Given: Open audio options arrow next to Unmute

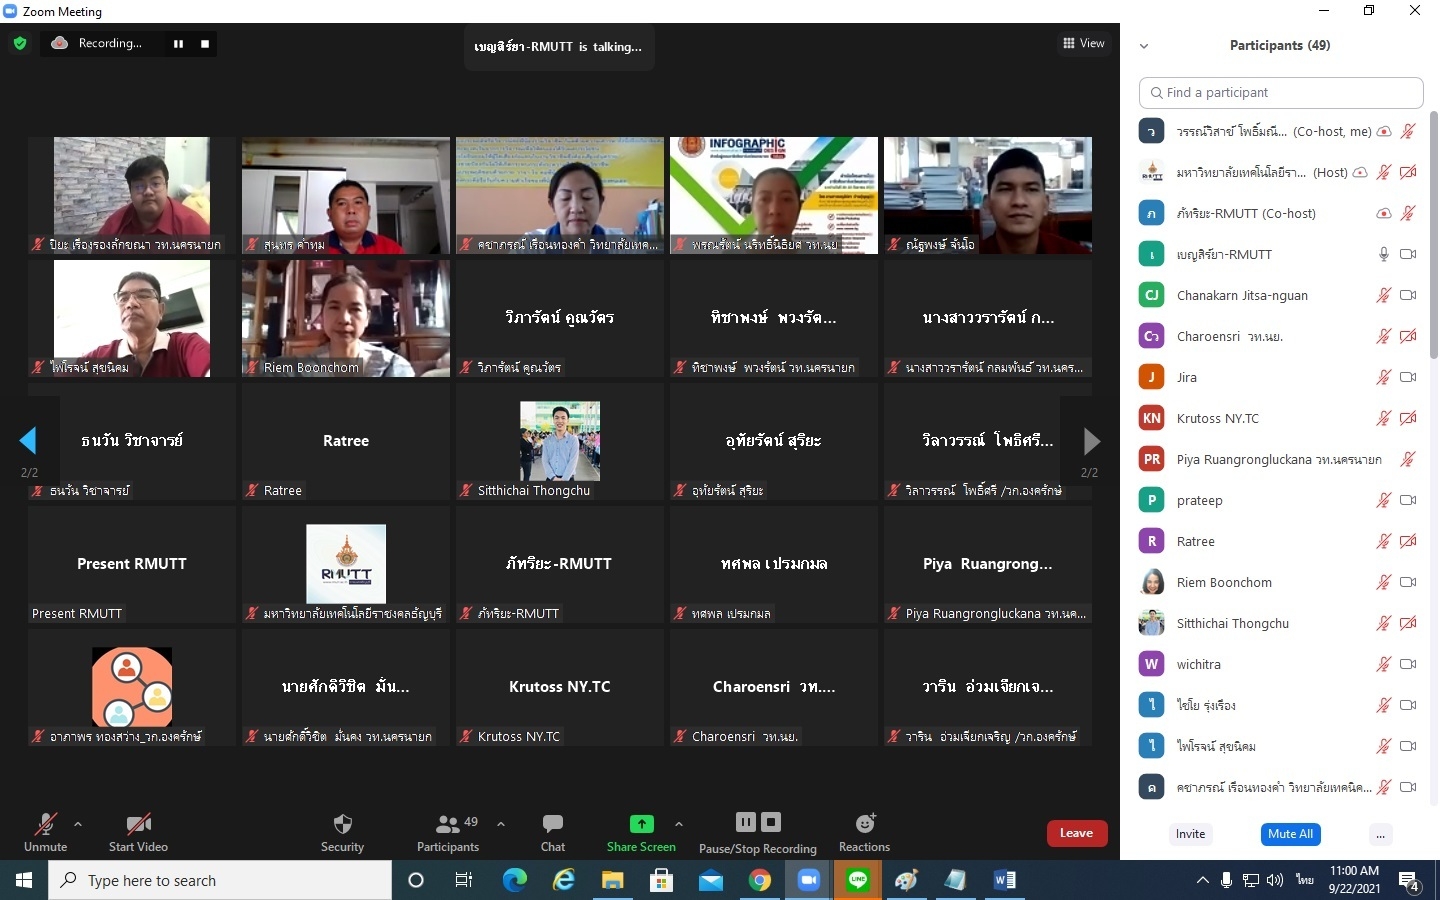Looking at the screenshot, I should pos(78,824).
